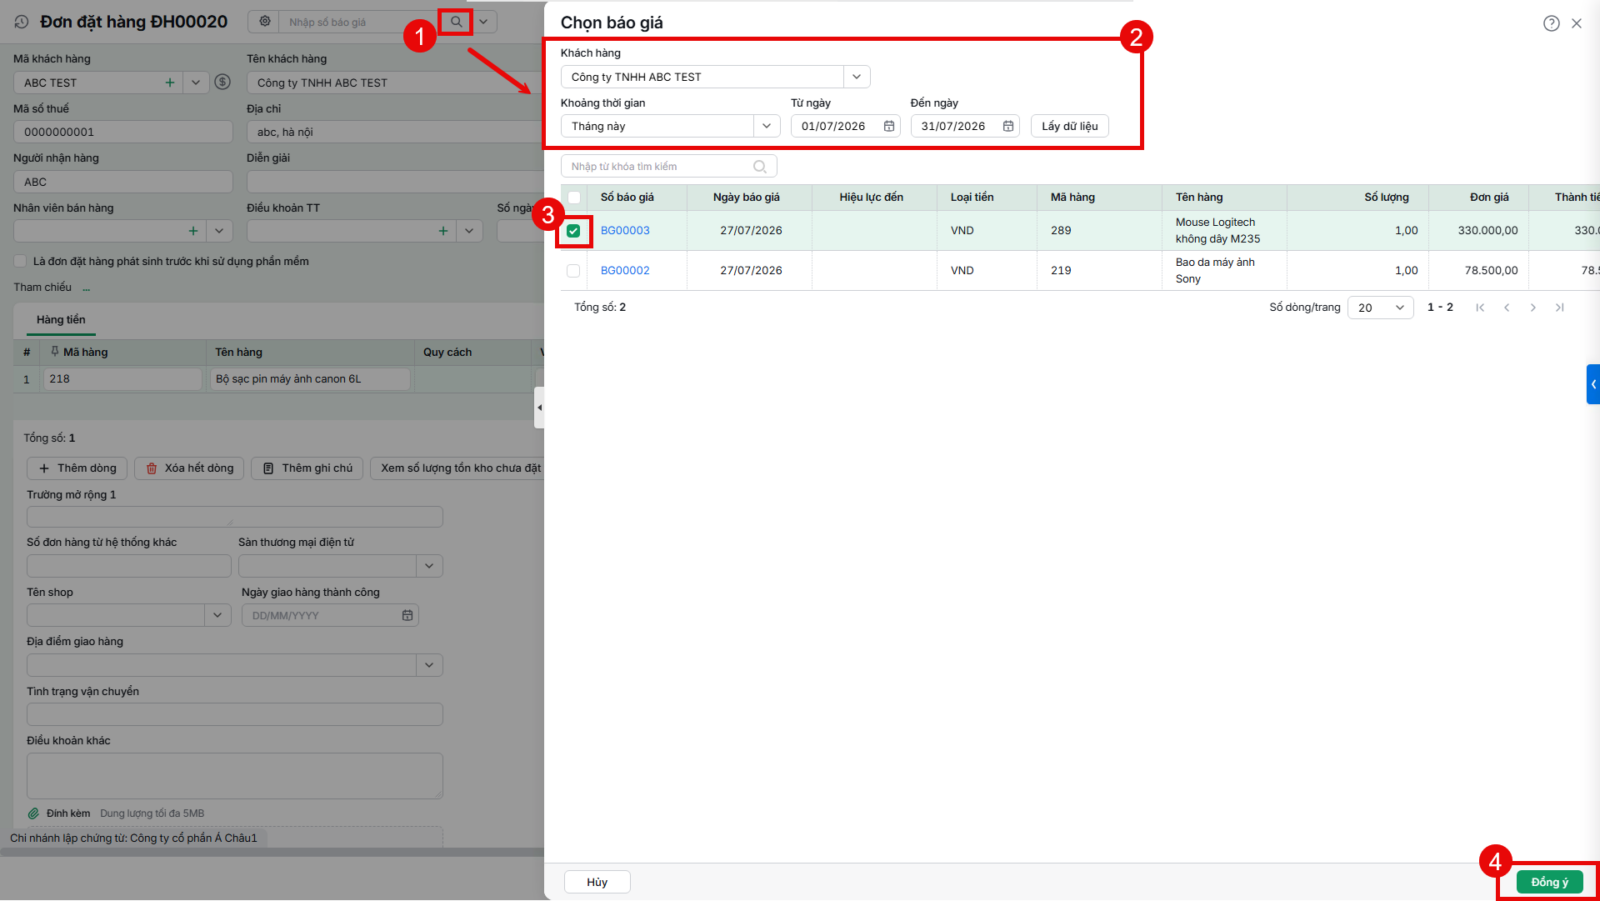The image size is (1600, 901).
Task: Close the Chọn báo giá dialog
Action: tap(1576, 23)
